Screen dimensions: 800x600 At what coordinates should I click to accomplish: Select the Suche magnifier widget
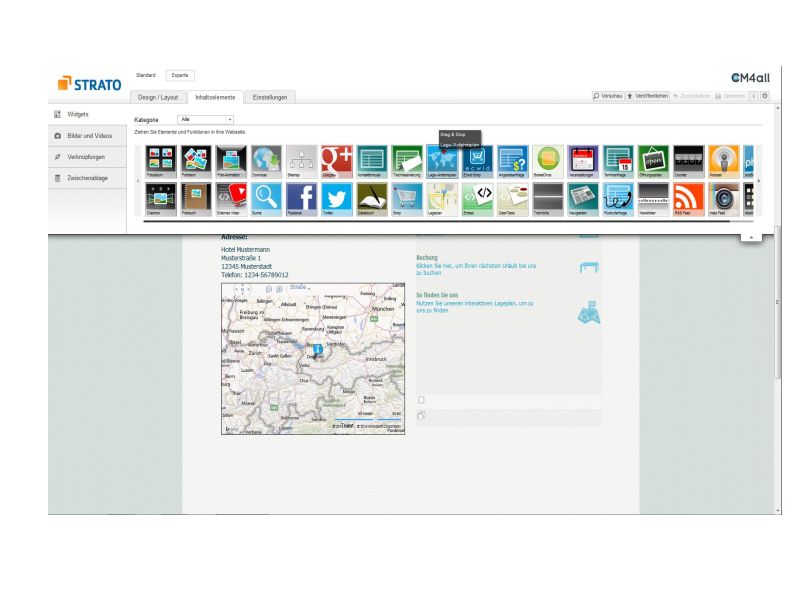point(266,199)
